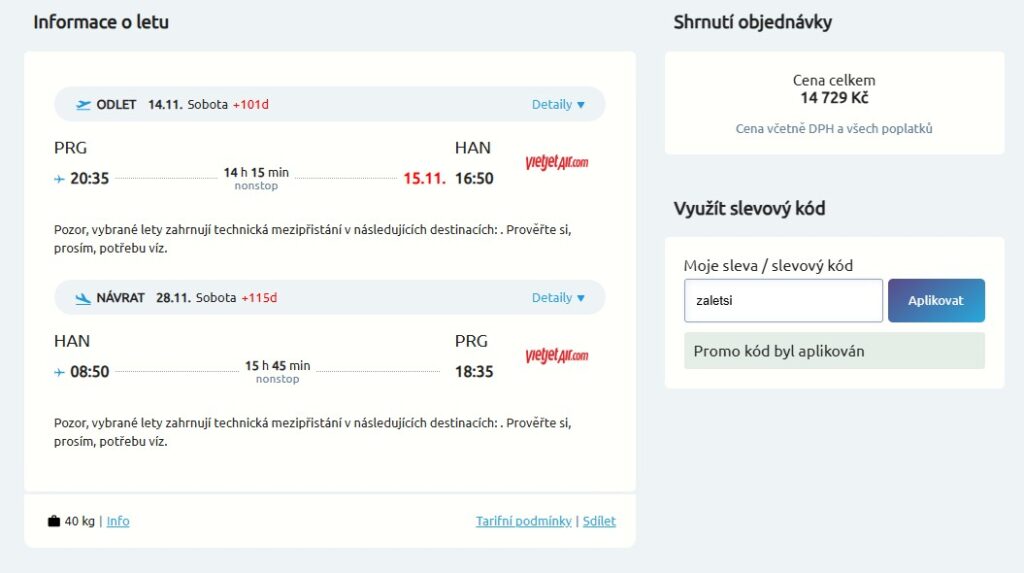This screenshot has width=1024, height=573.
Task: Click the Sdílet link
Action: [x=599, y=521]
